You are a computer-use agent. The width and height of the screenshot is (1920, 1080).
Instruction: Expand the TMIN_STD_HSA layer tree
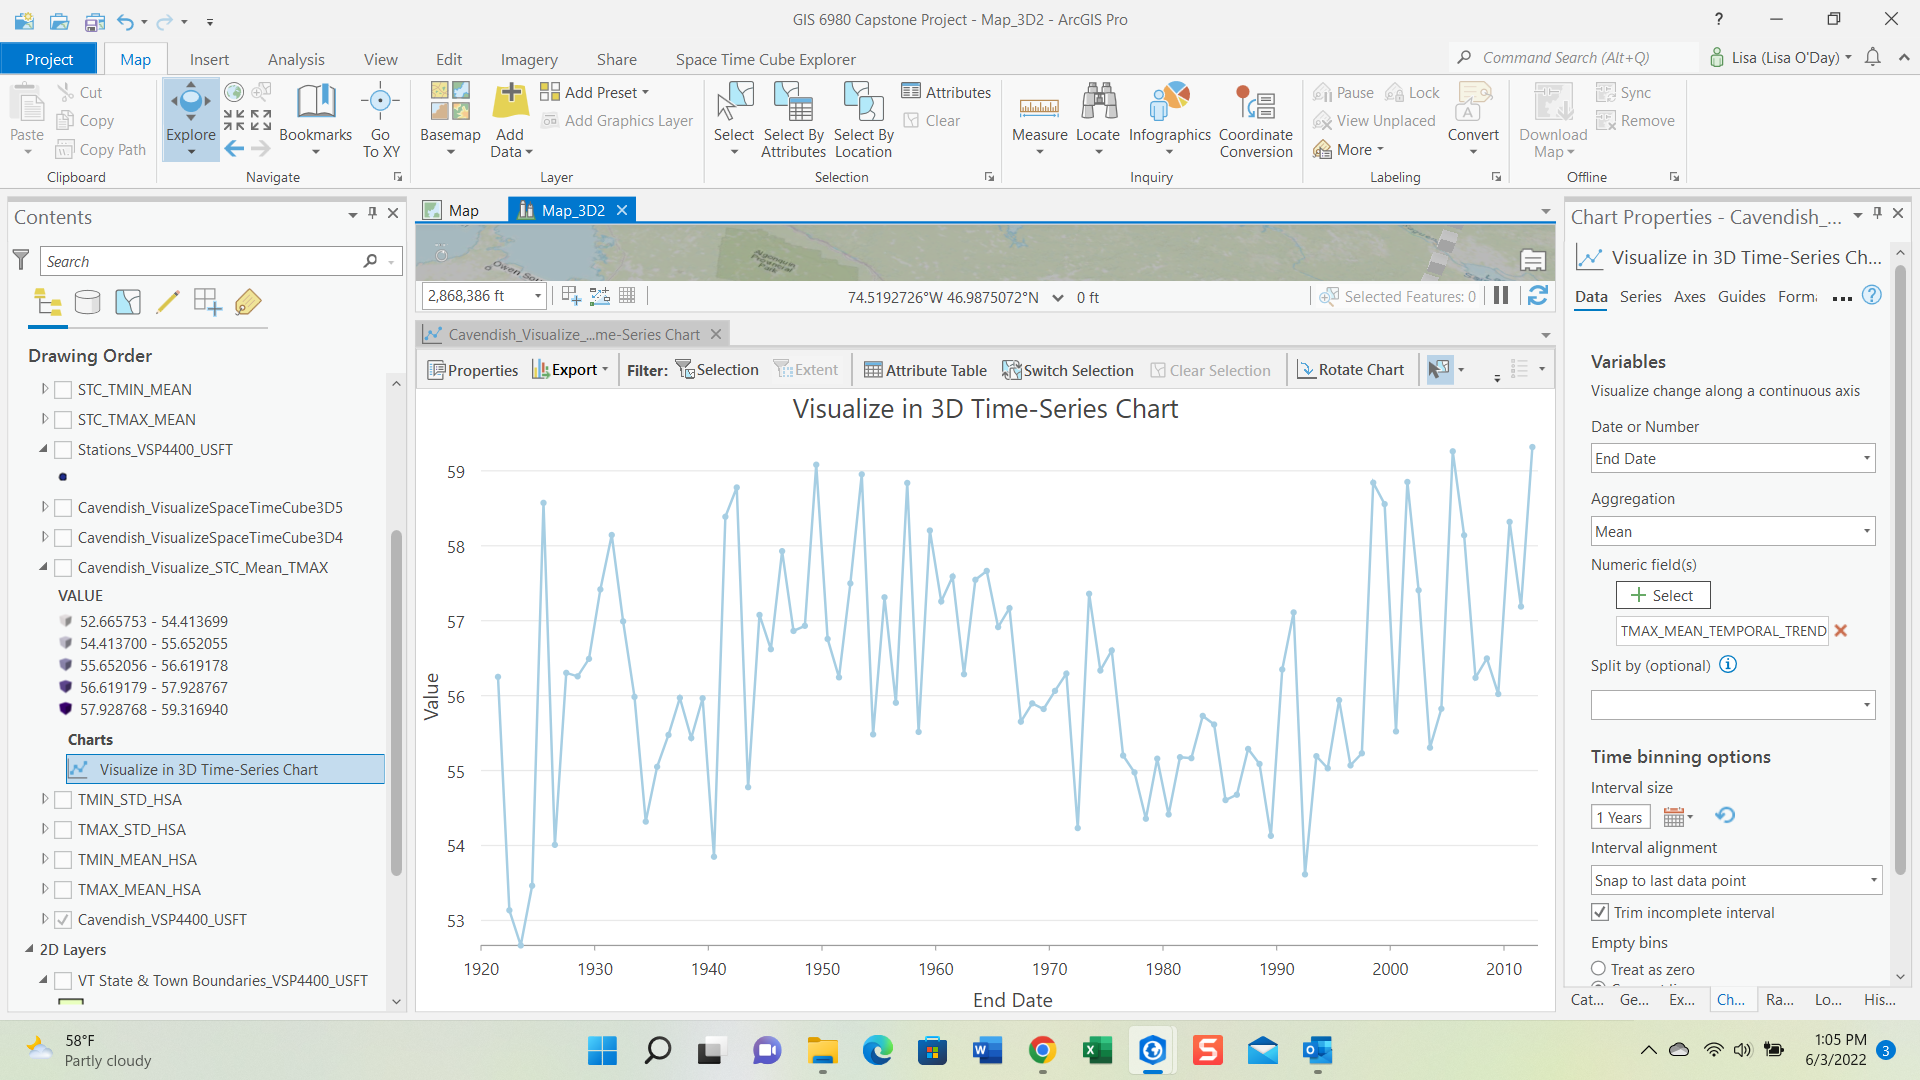[x=45, y=799]
